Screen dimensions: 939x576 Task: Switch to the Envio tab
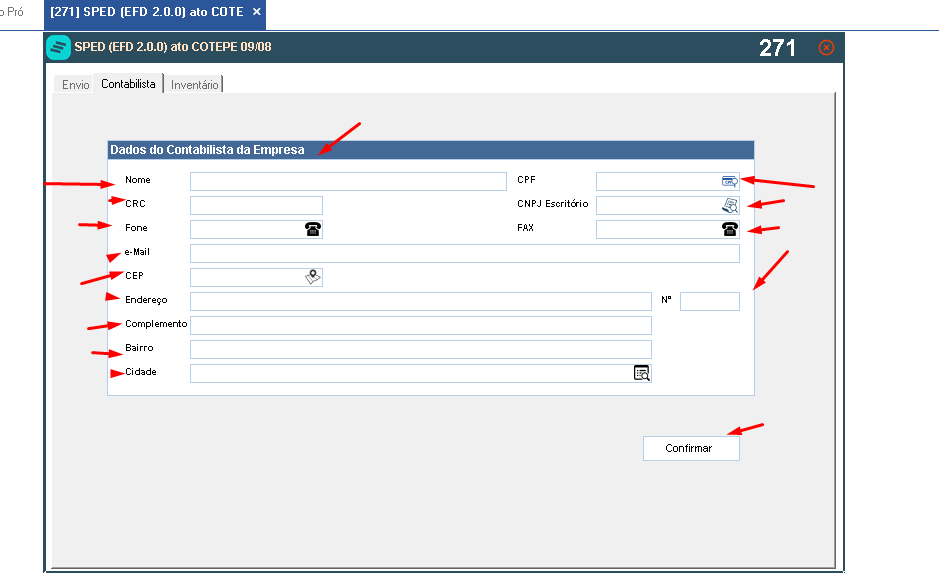point(75,84)
